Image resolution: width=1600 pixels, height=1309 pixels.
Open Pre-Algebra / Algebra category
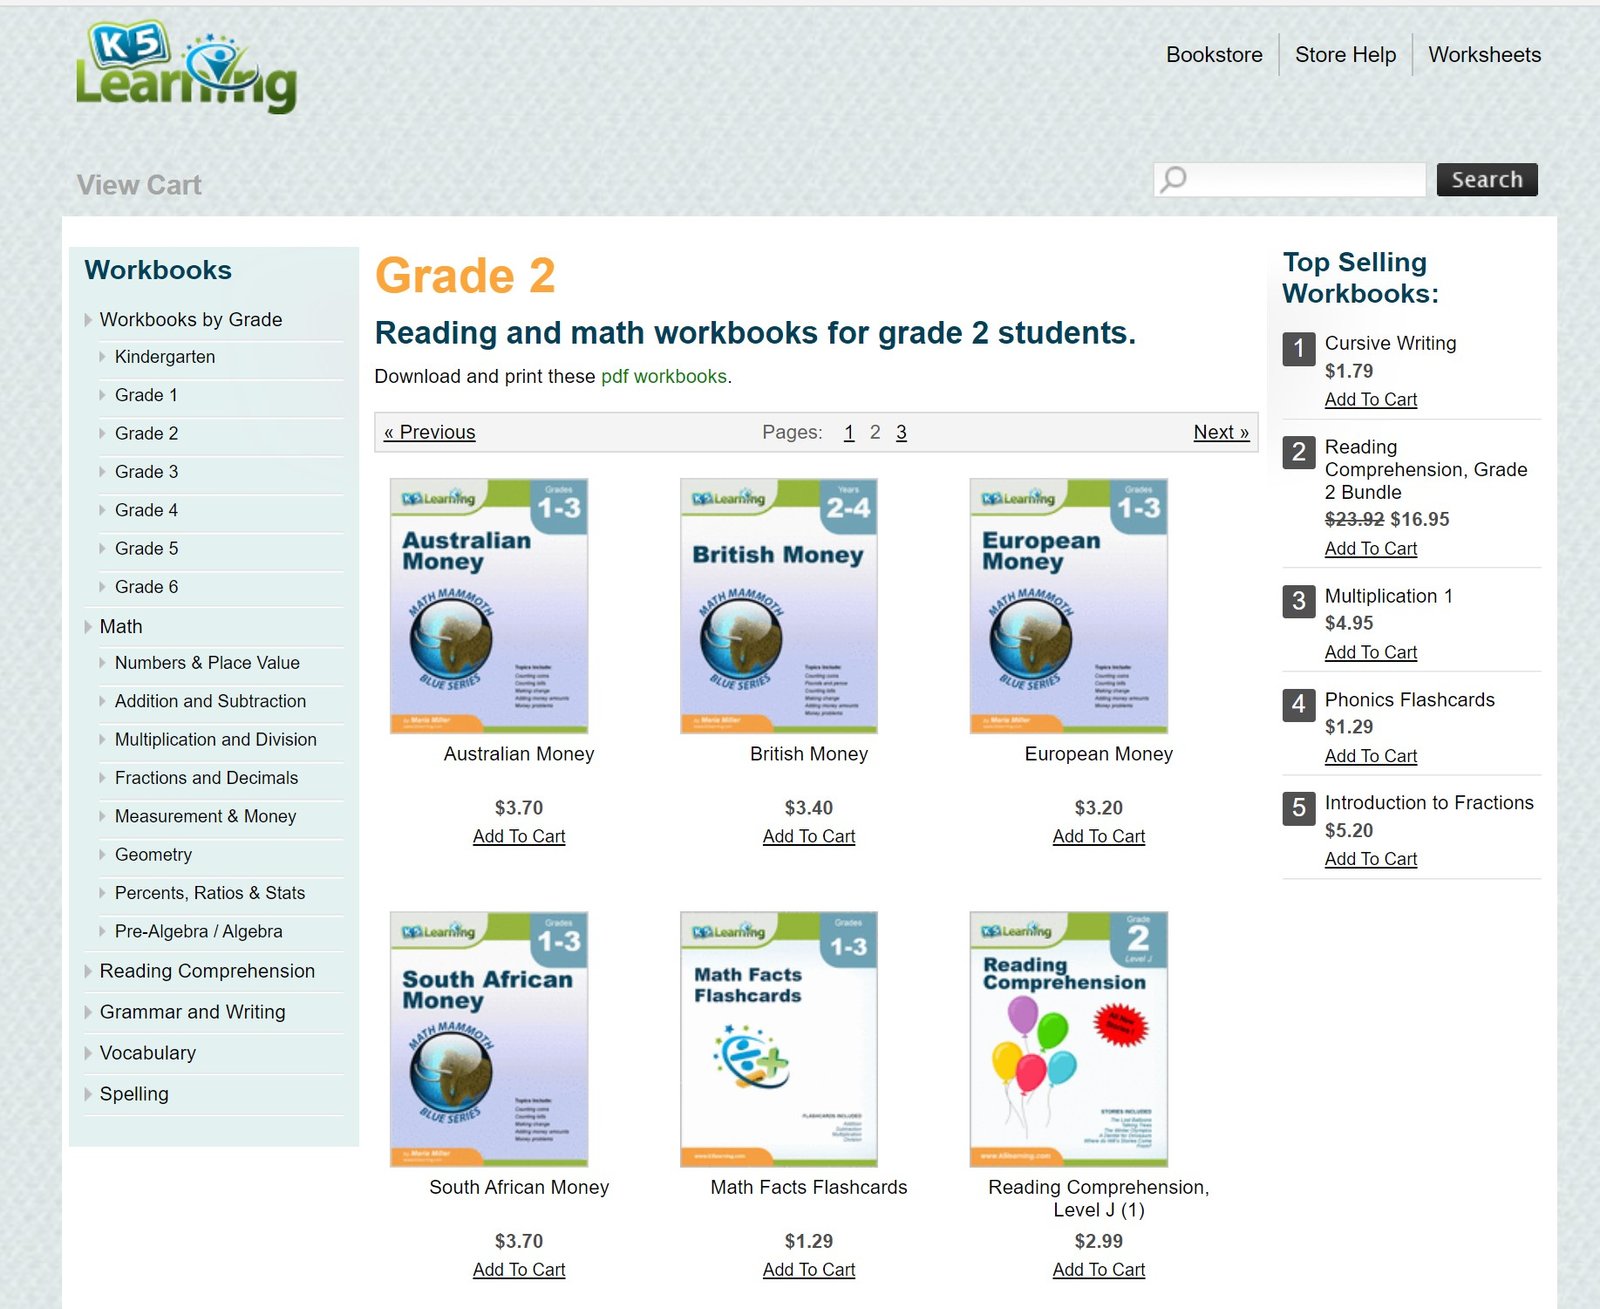tap(198, 932)
